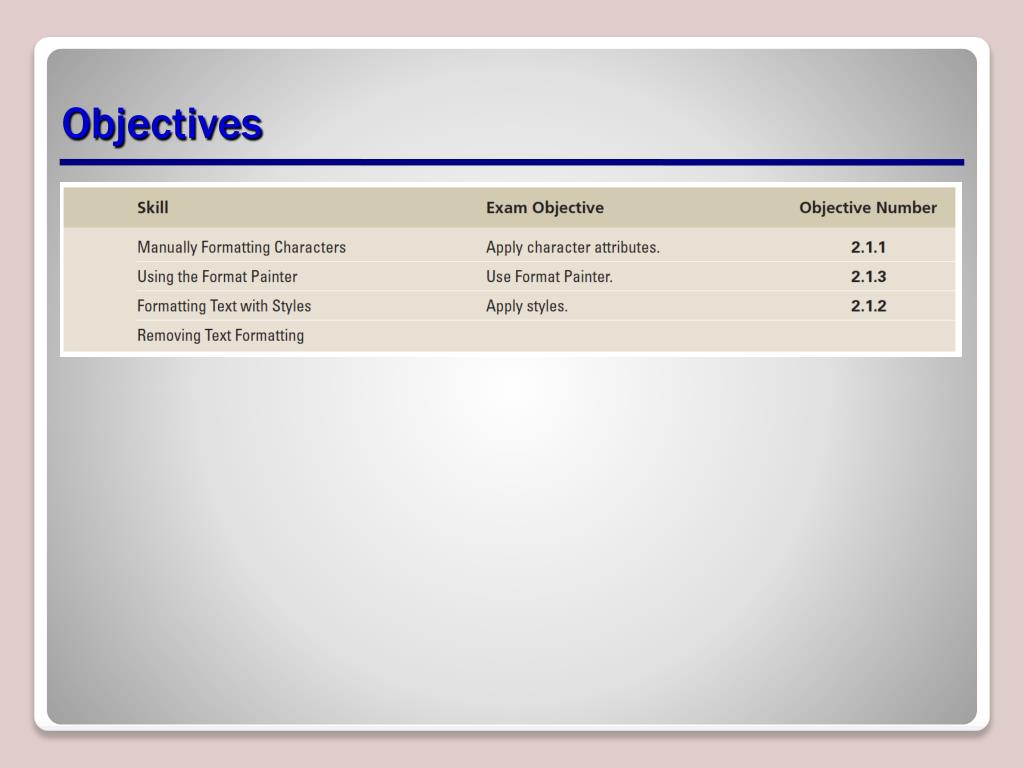
Task: Select the Exam Objective column header
Action: pos(545,208)
